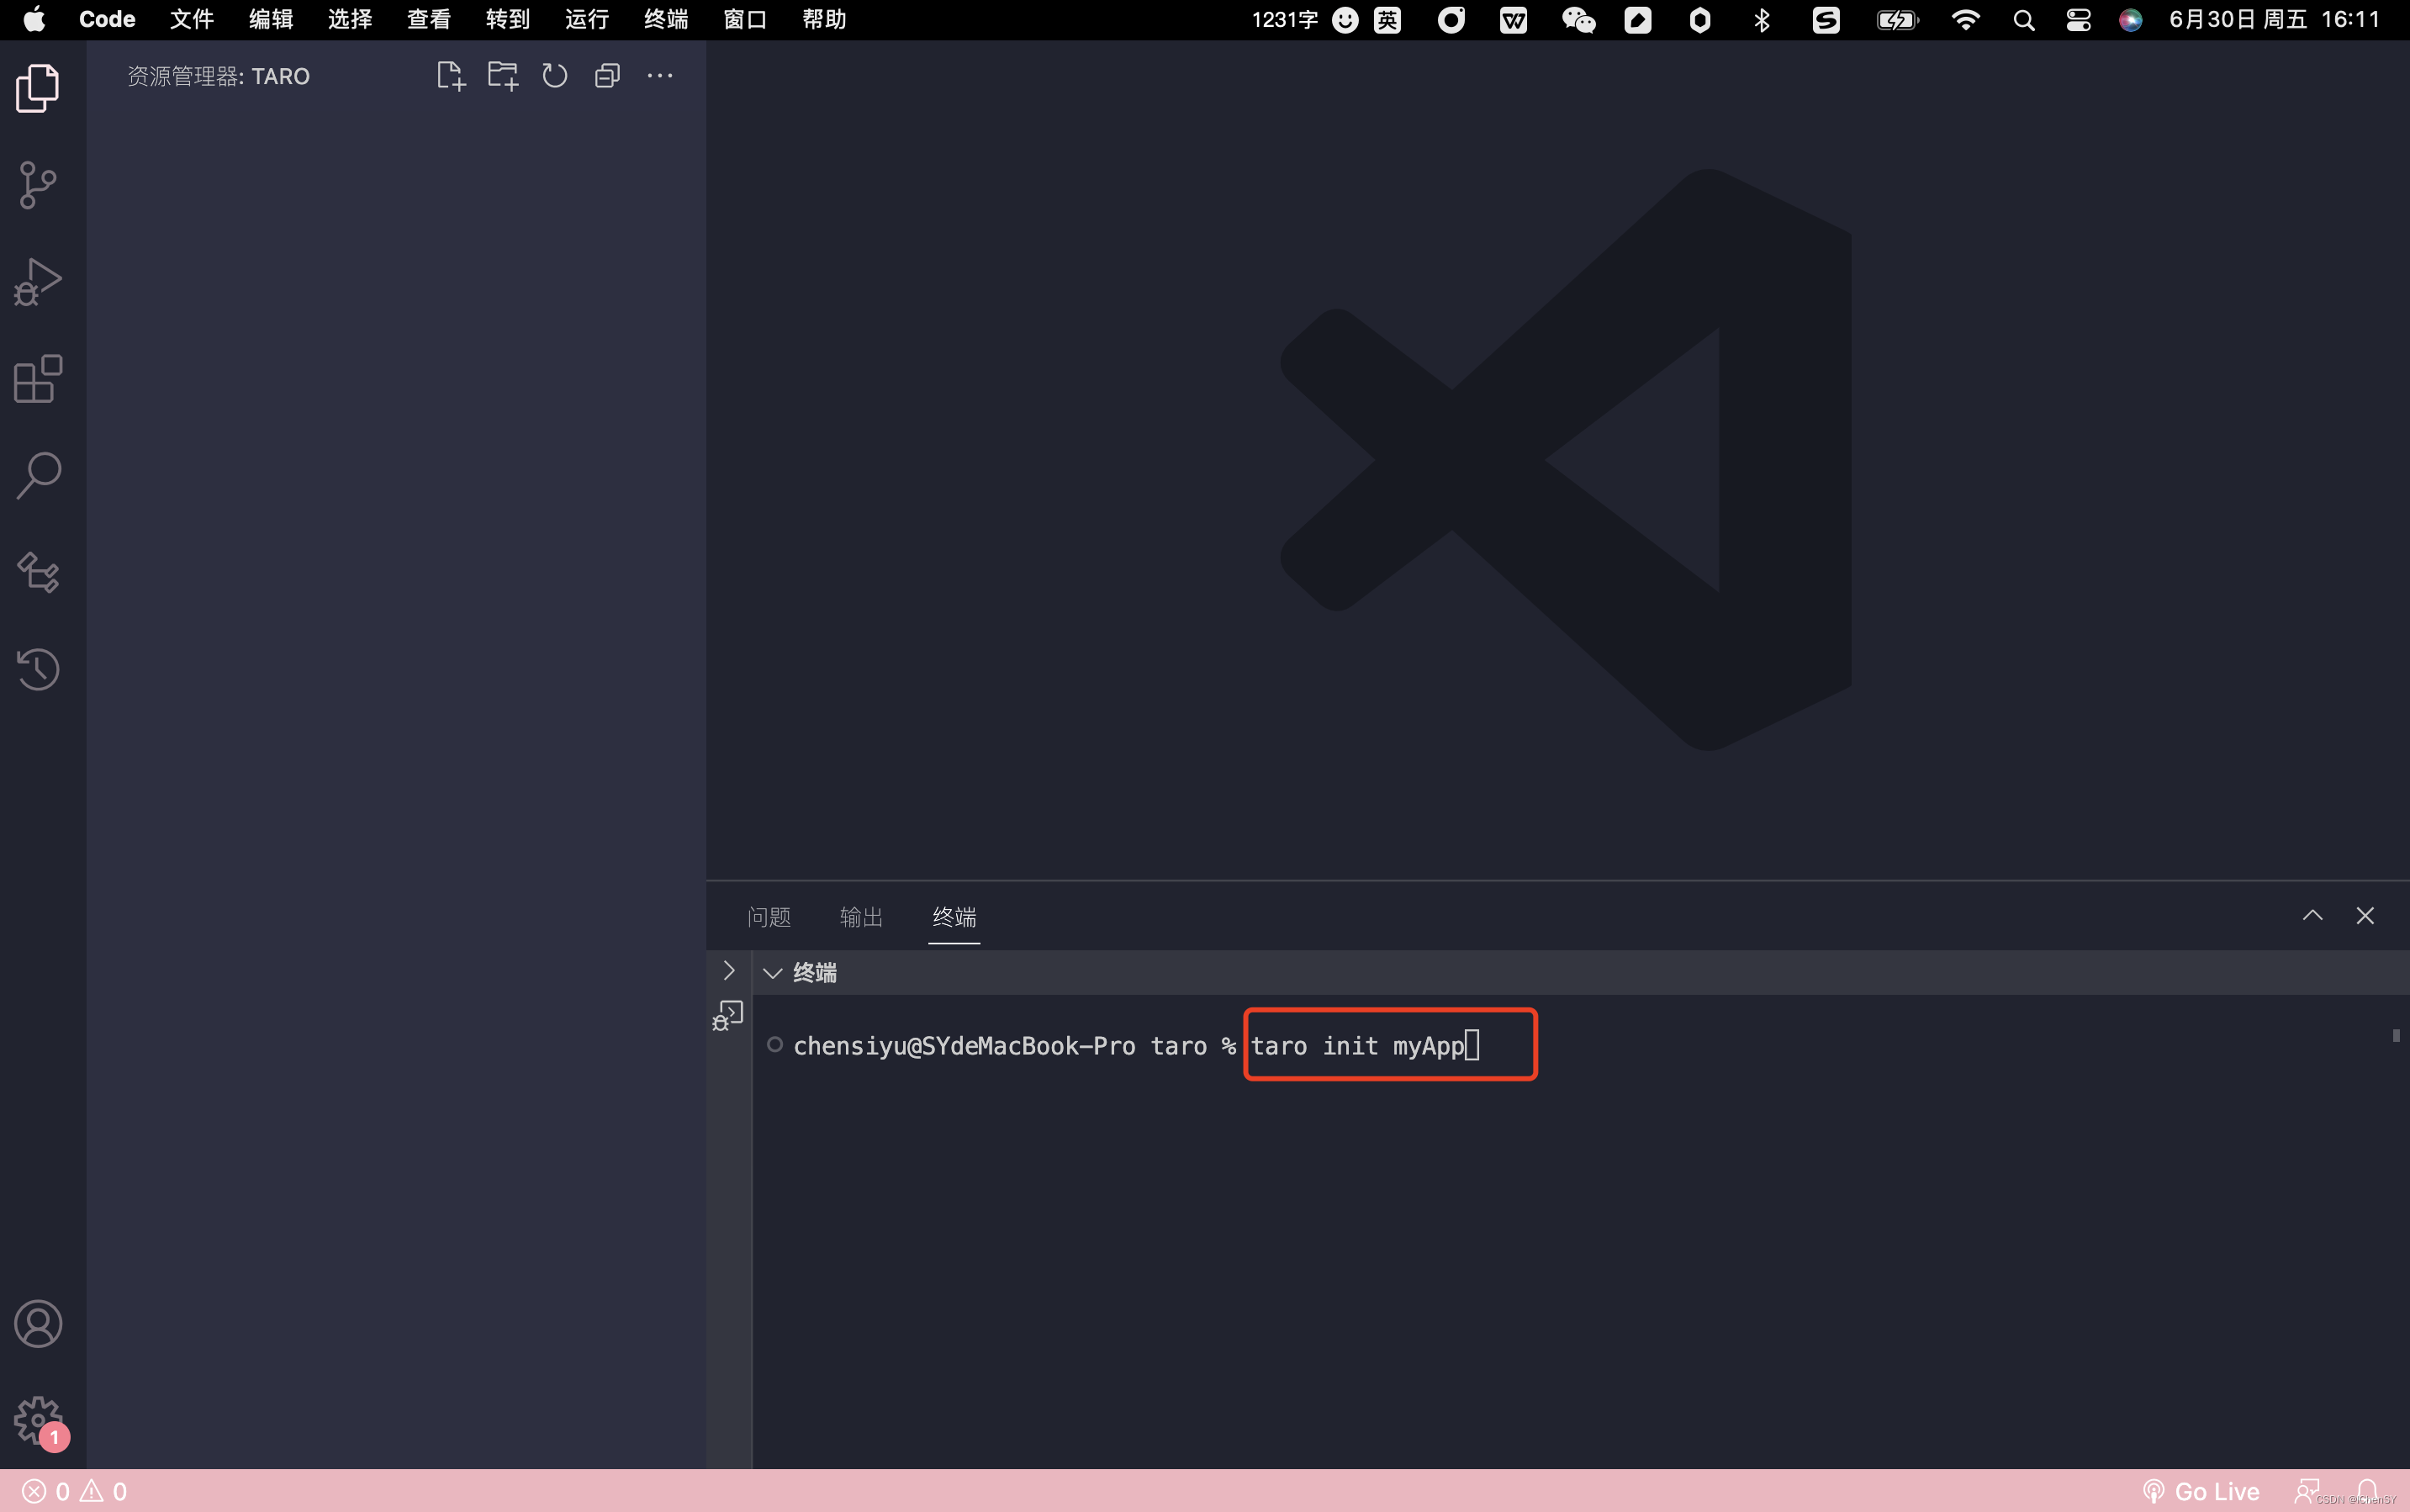
Task: Open the 选择 menu
Action: [350, 20]
